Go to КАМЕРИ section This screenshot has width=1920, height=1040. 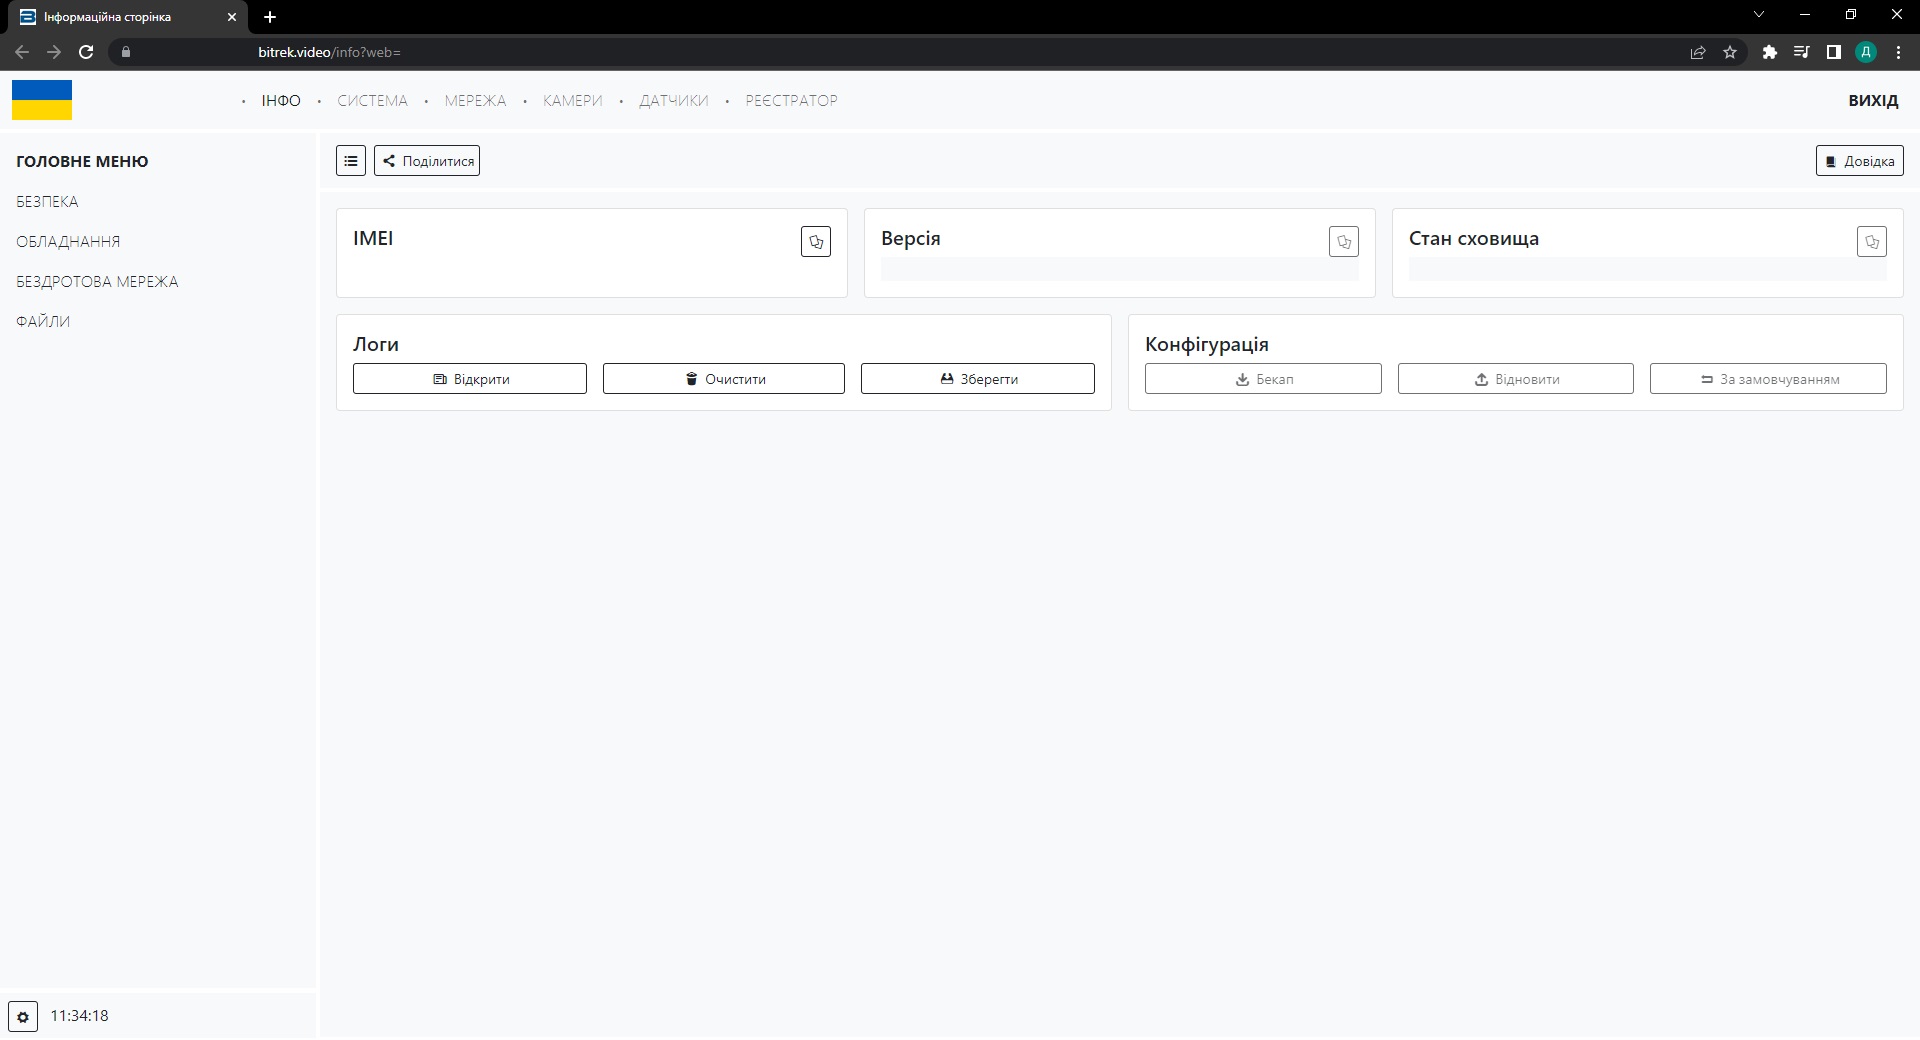(572, 101)
